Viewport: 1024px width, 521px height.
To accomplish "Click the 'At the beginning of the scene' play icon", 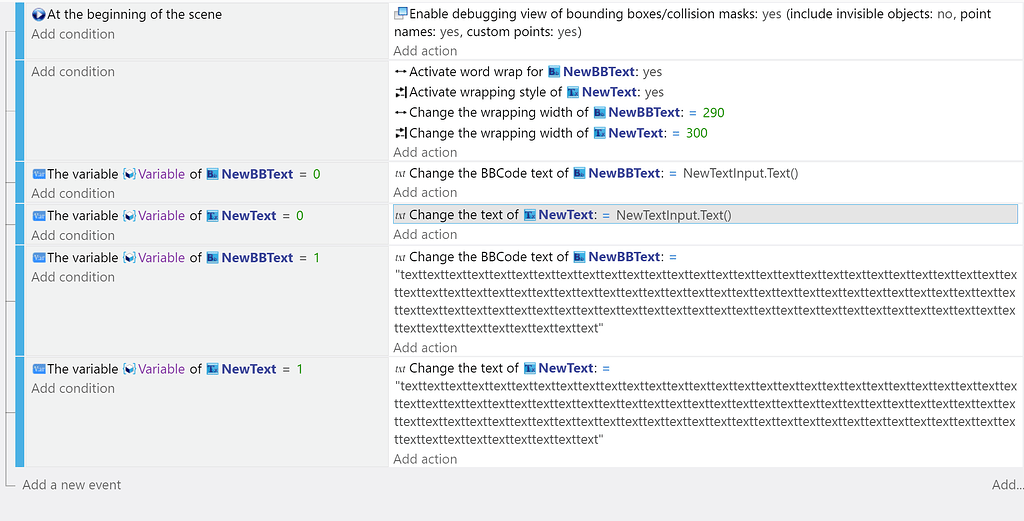I will point(39,14).
